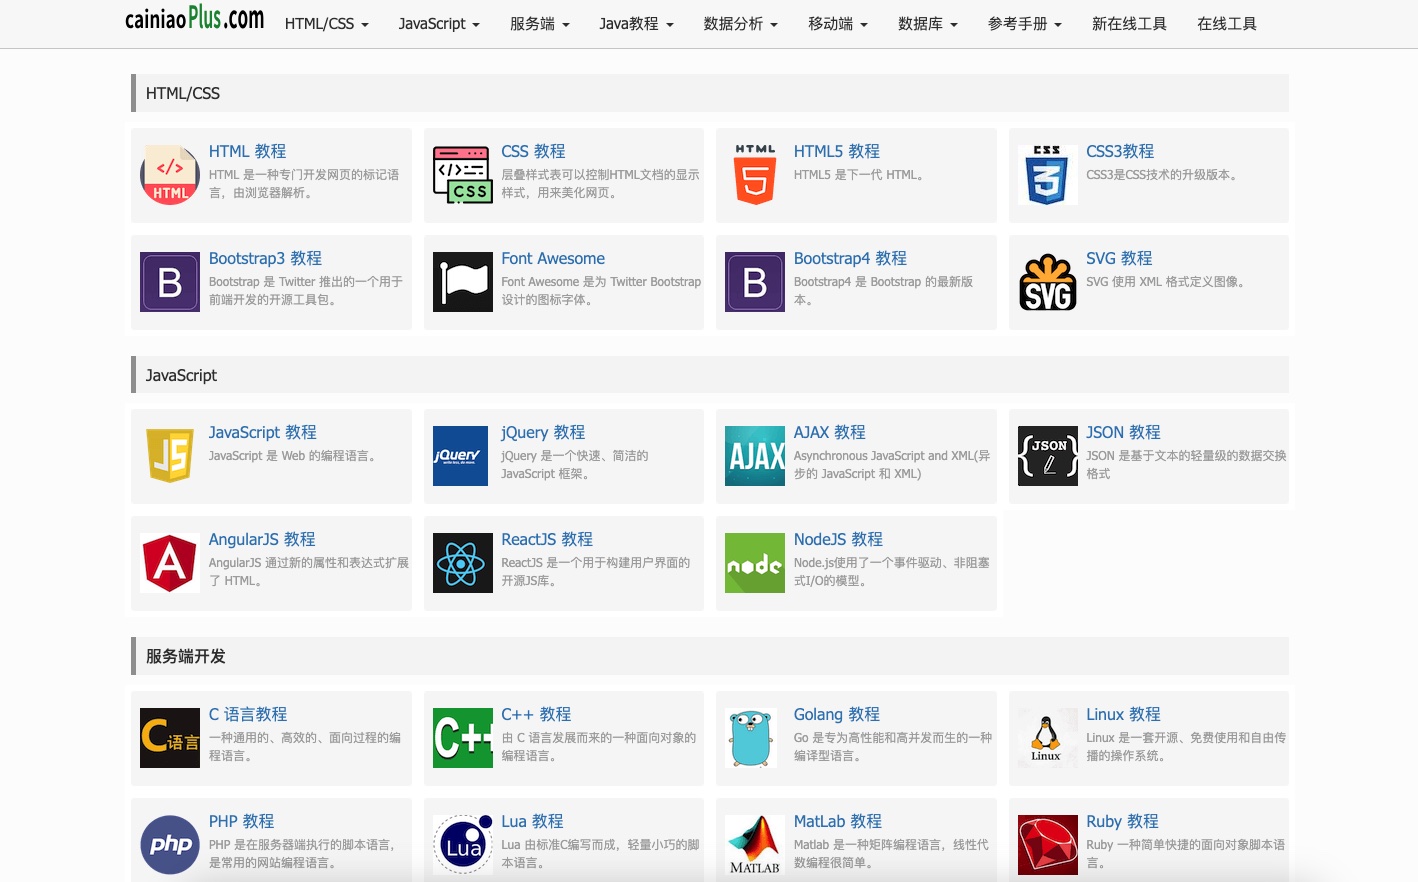1418x882 pixels.
Task: Open the PHP 教程 title link
Action: tap(241, 821)
